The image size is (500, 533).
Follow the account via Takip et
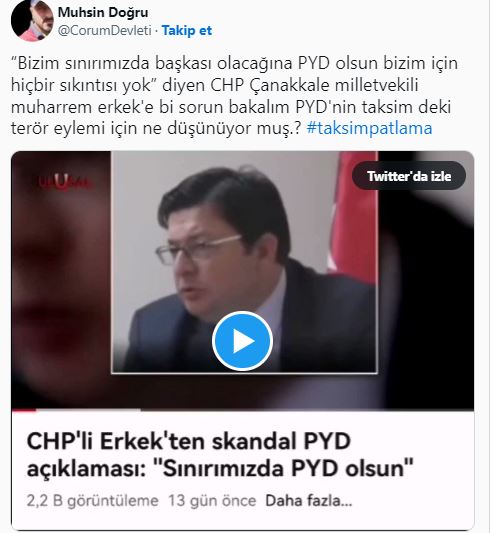pyautogui.click(x=187, y=31)
